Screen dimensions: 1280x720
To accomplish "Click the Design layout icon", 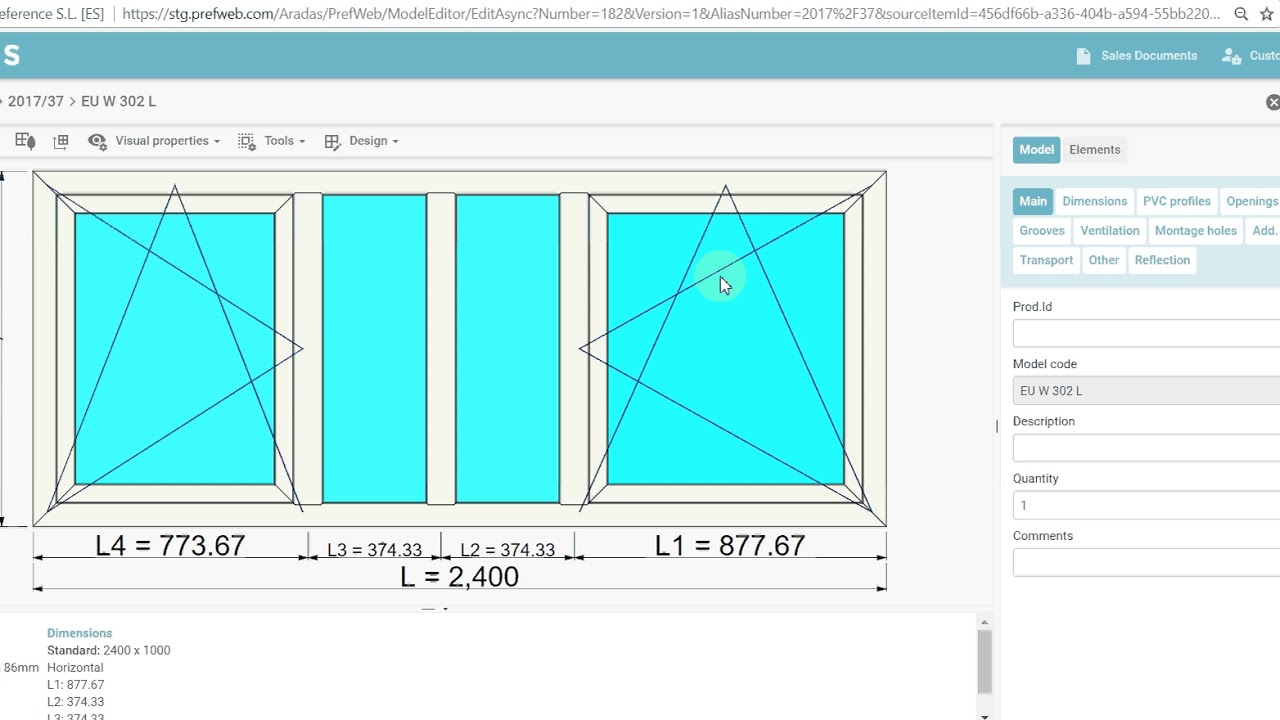I will [333, 141].
